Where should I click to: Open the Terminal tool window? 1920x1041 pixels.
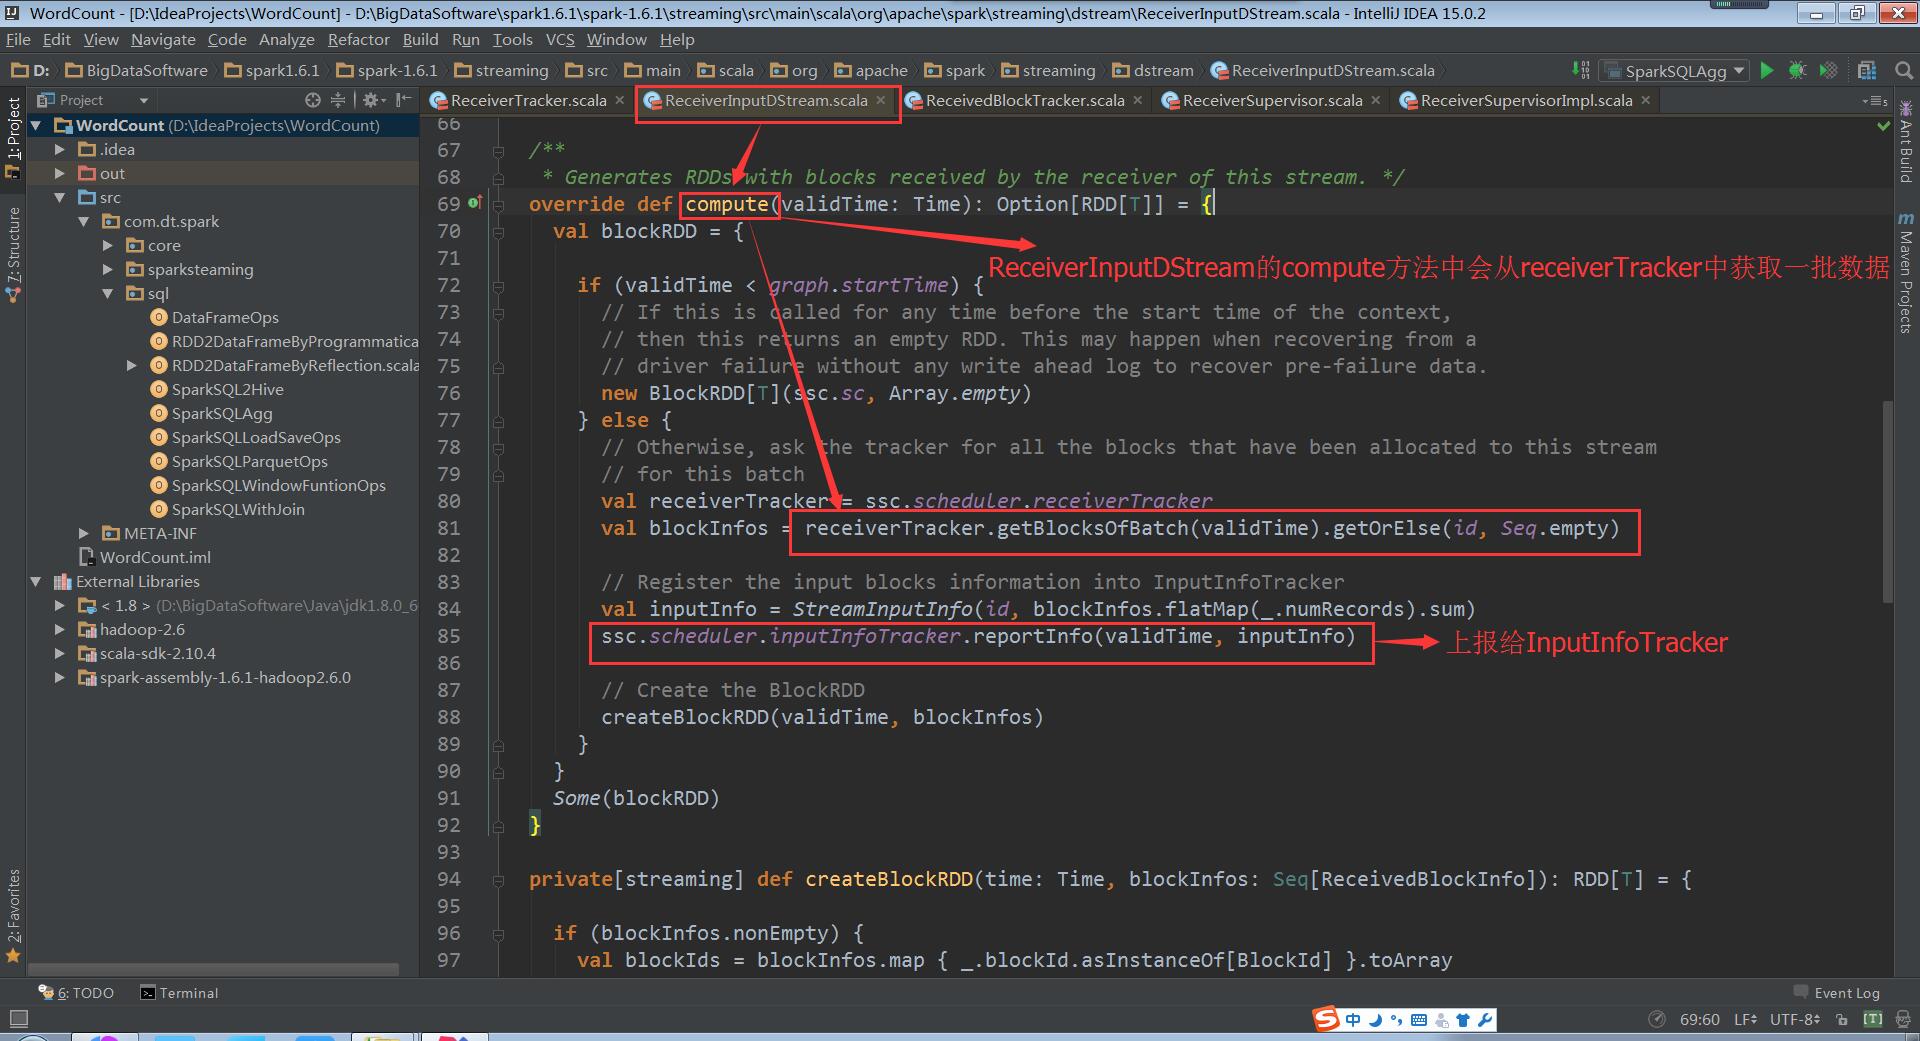[x=179, y=993]
